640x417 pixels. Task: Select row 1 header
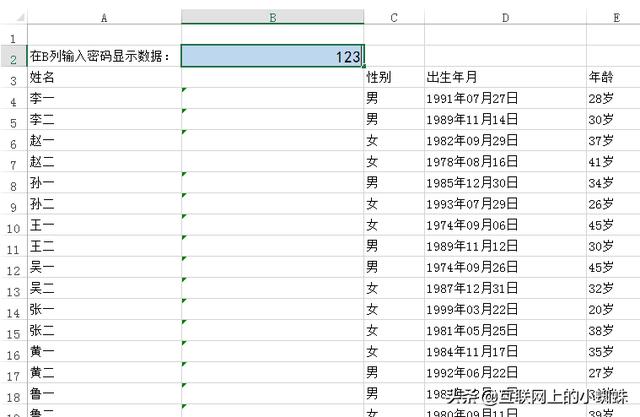pos(13,35)
